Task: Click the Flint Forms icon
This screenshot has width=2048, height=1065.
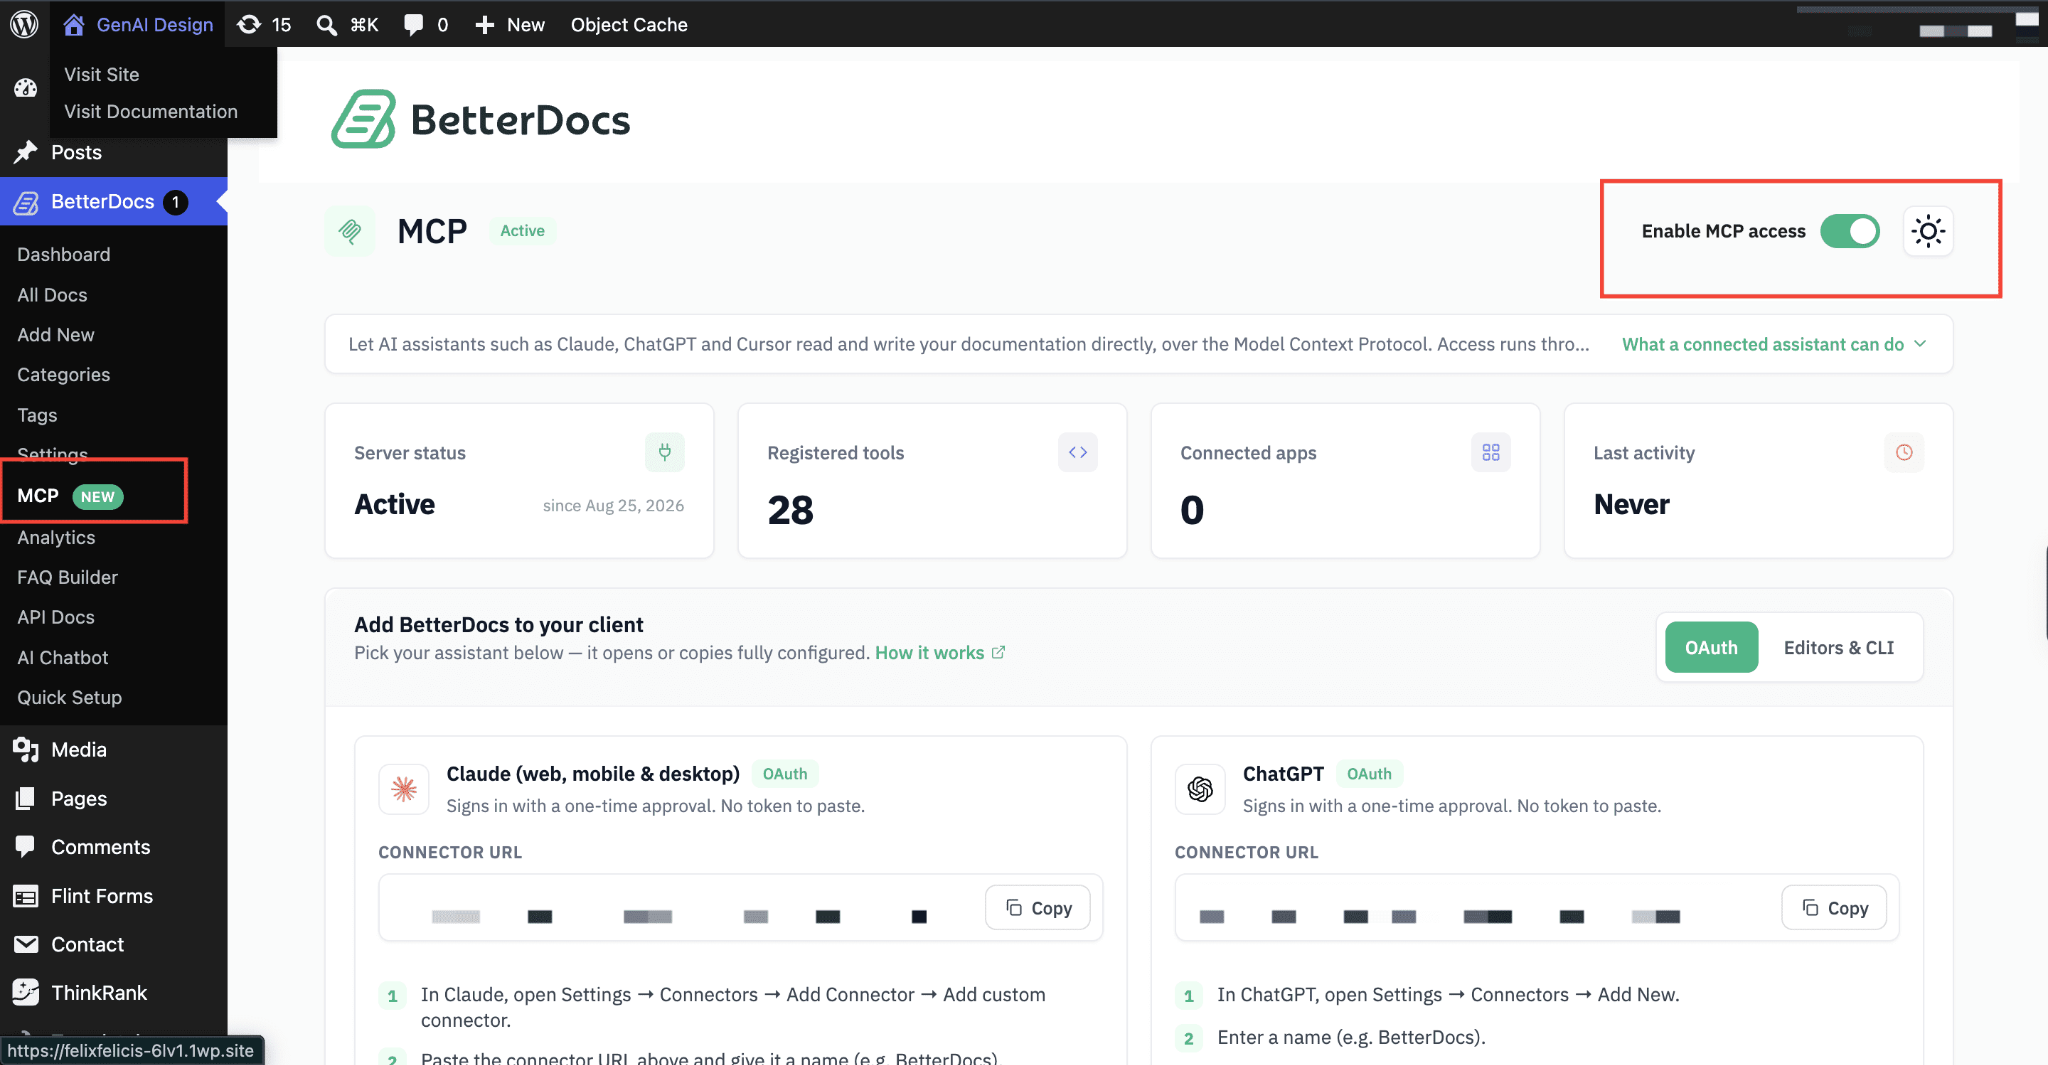Action: coord(26,896)
